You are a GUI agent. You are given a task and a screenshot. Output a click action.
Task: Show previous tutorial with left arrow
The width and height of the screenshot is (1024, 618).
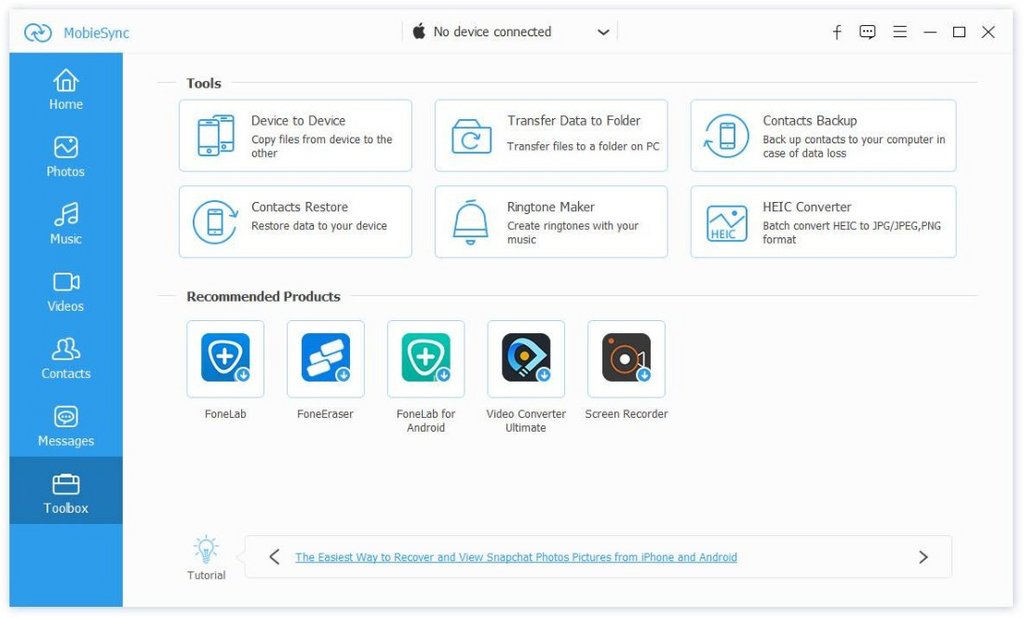click(274, 557)
